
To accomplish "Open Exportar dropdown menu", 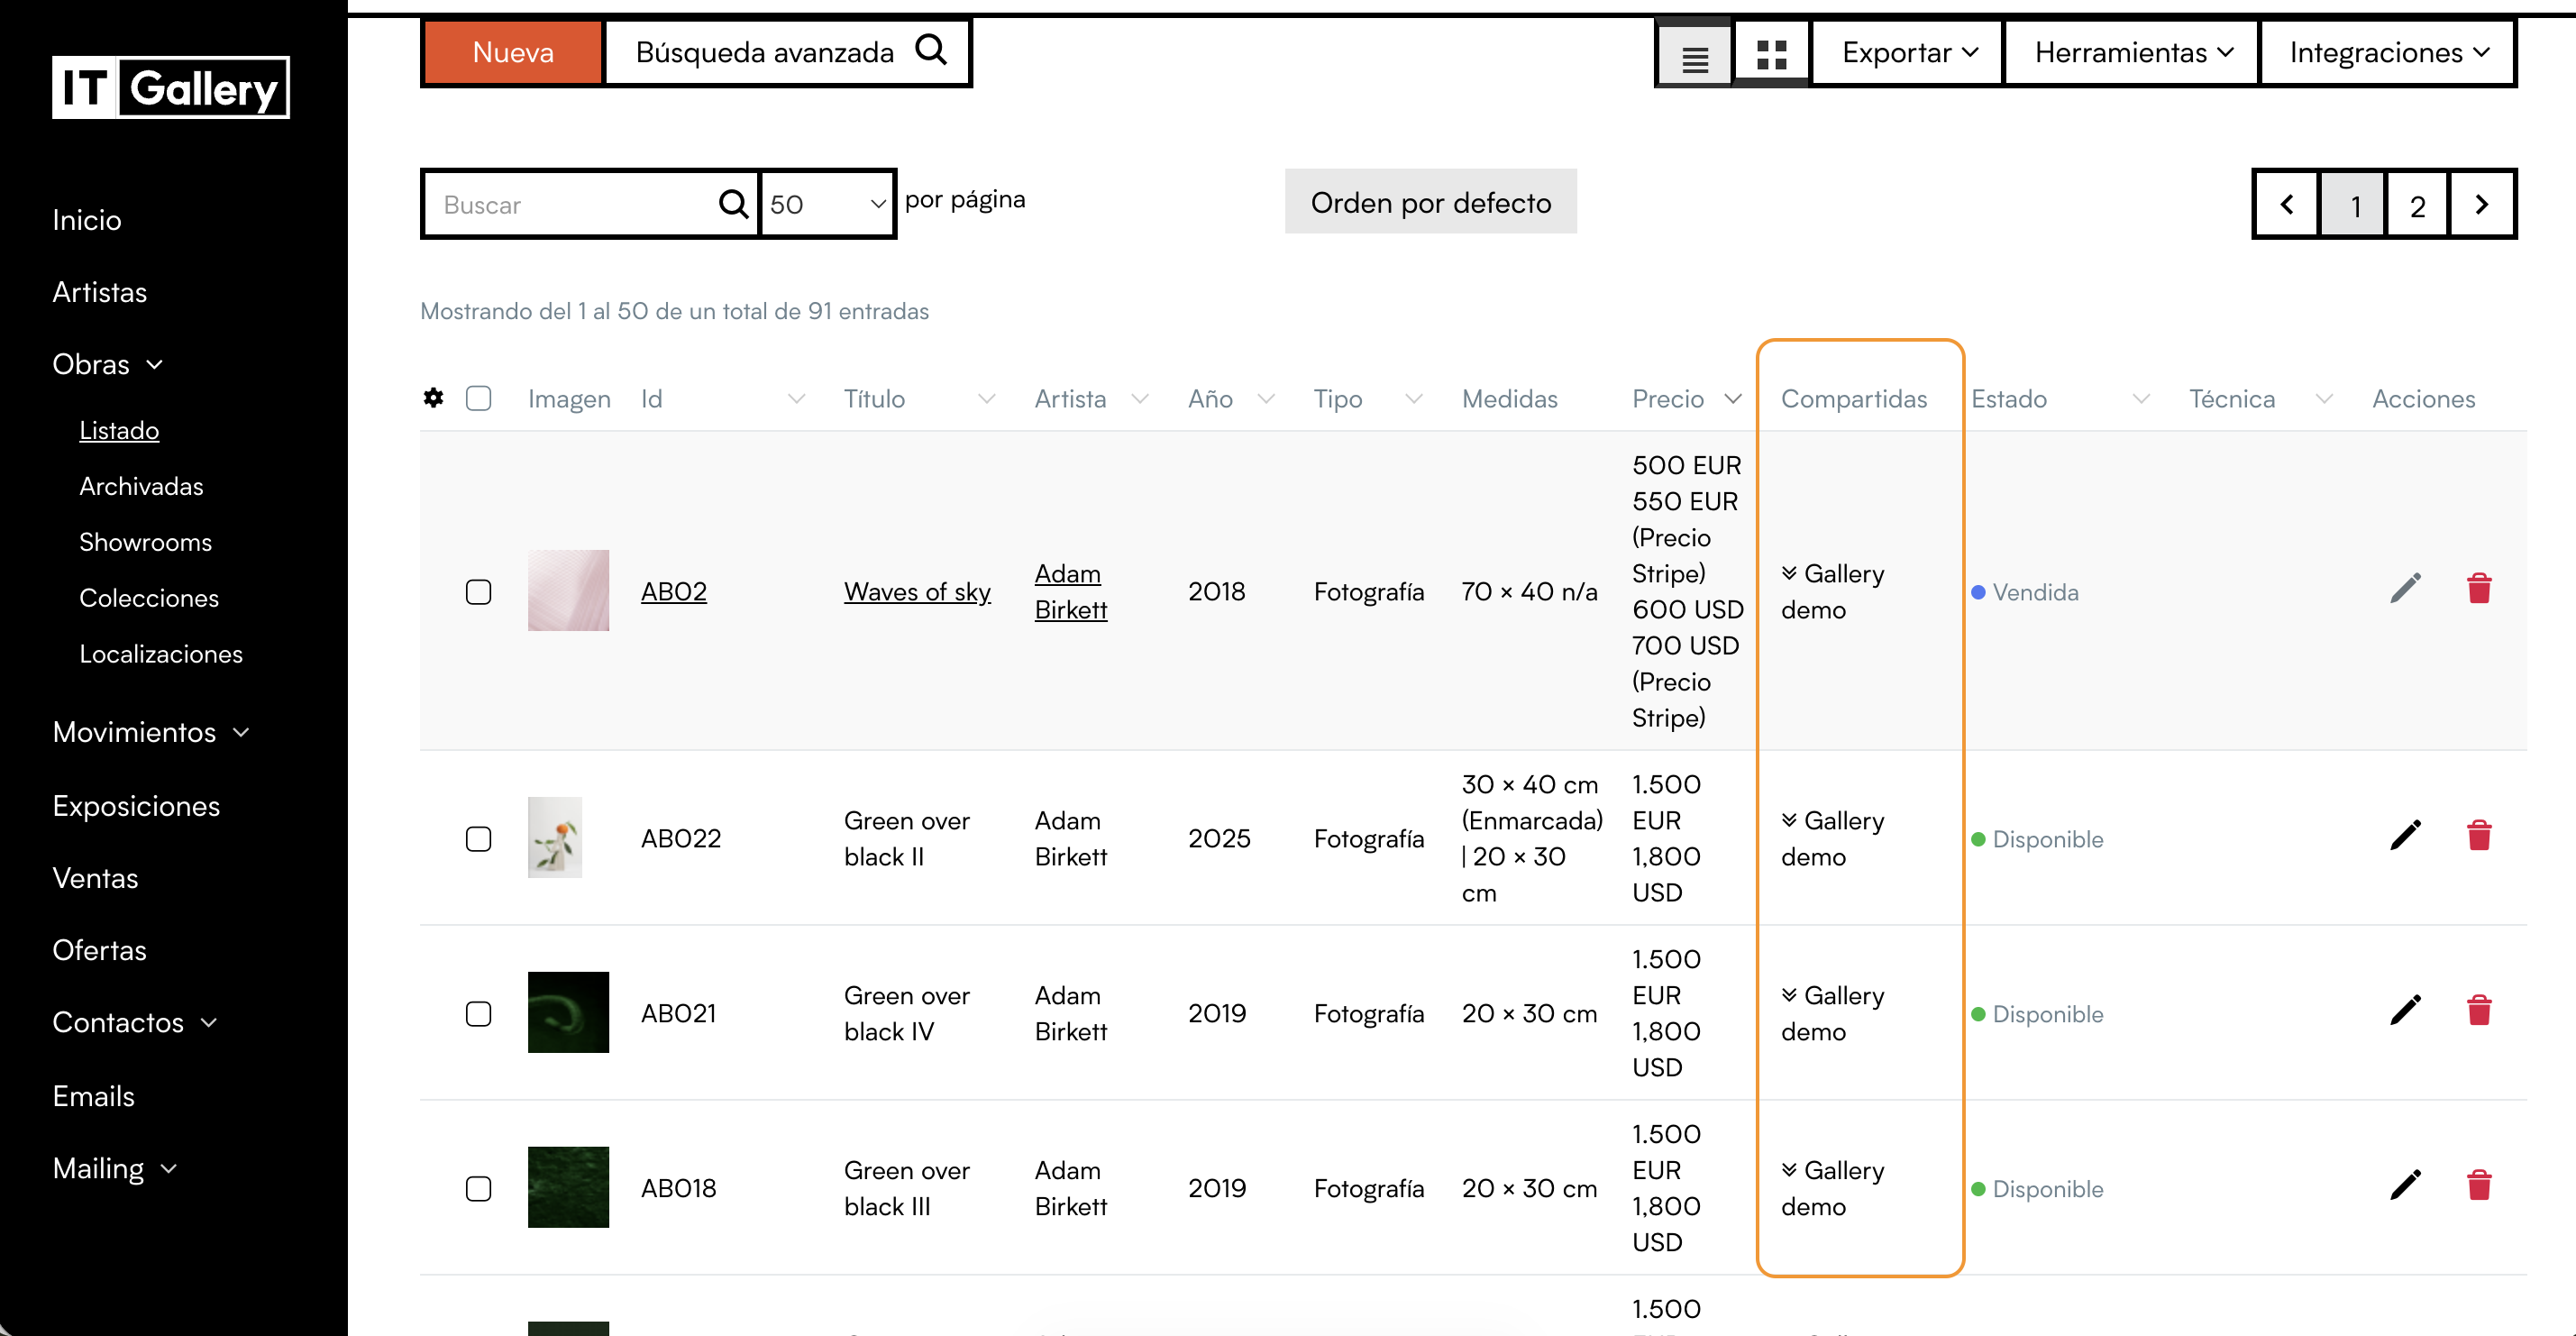I will [1907, 53].
